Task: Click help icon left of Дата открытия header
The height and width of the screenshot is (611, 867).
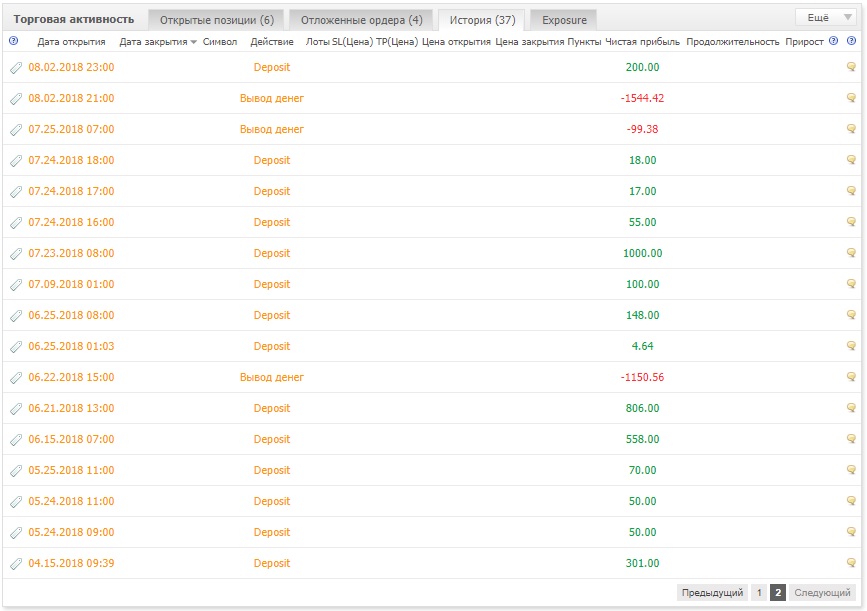Action: [x=14, y=41]
